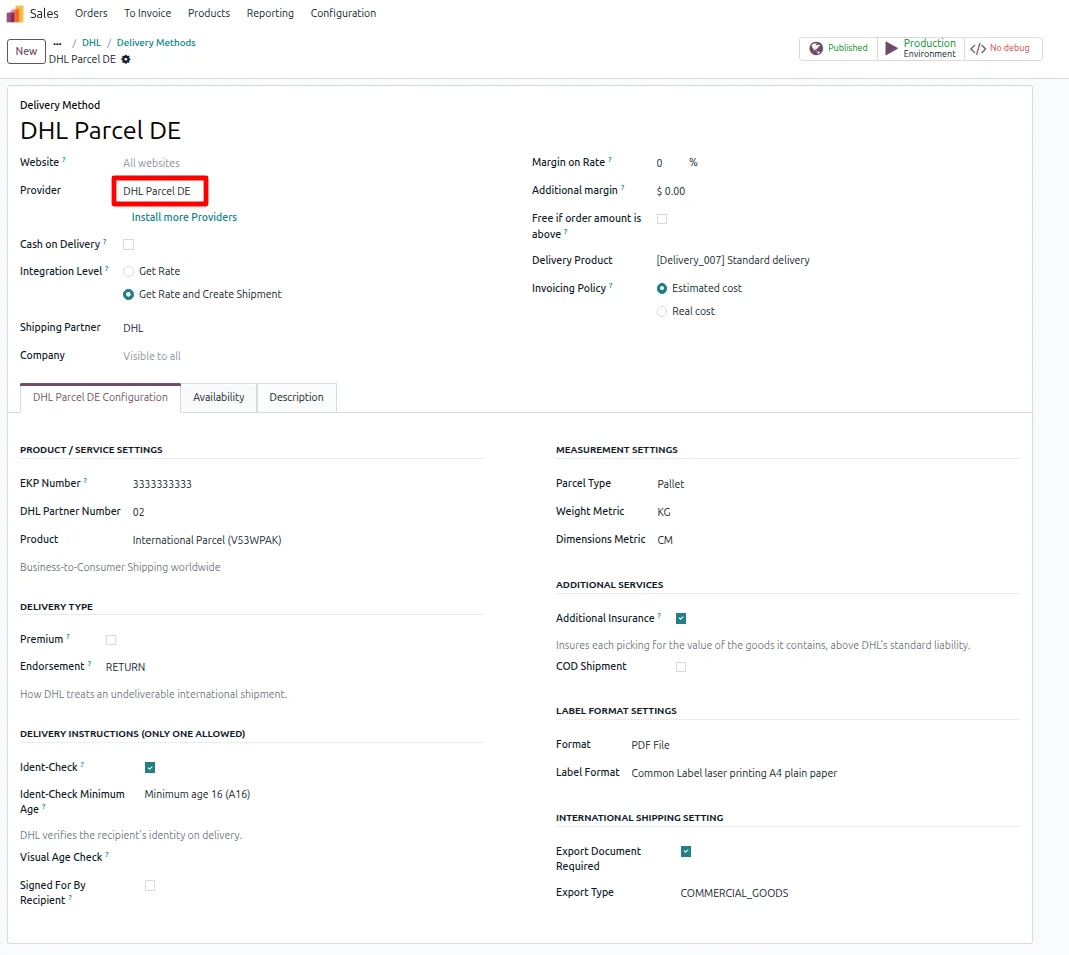Toggle the Premium checkbox
Image resolution: width=1069 pixels, height=955 pixels.
(x=111, y=639)
